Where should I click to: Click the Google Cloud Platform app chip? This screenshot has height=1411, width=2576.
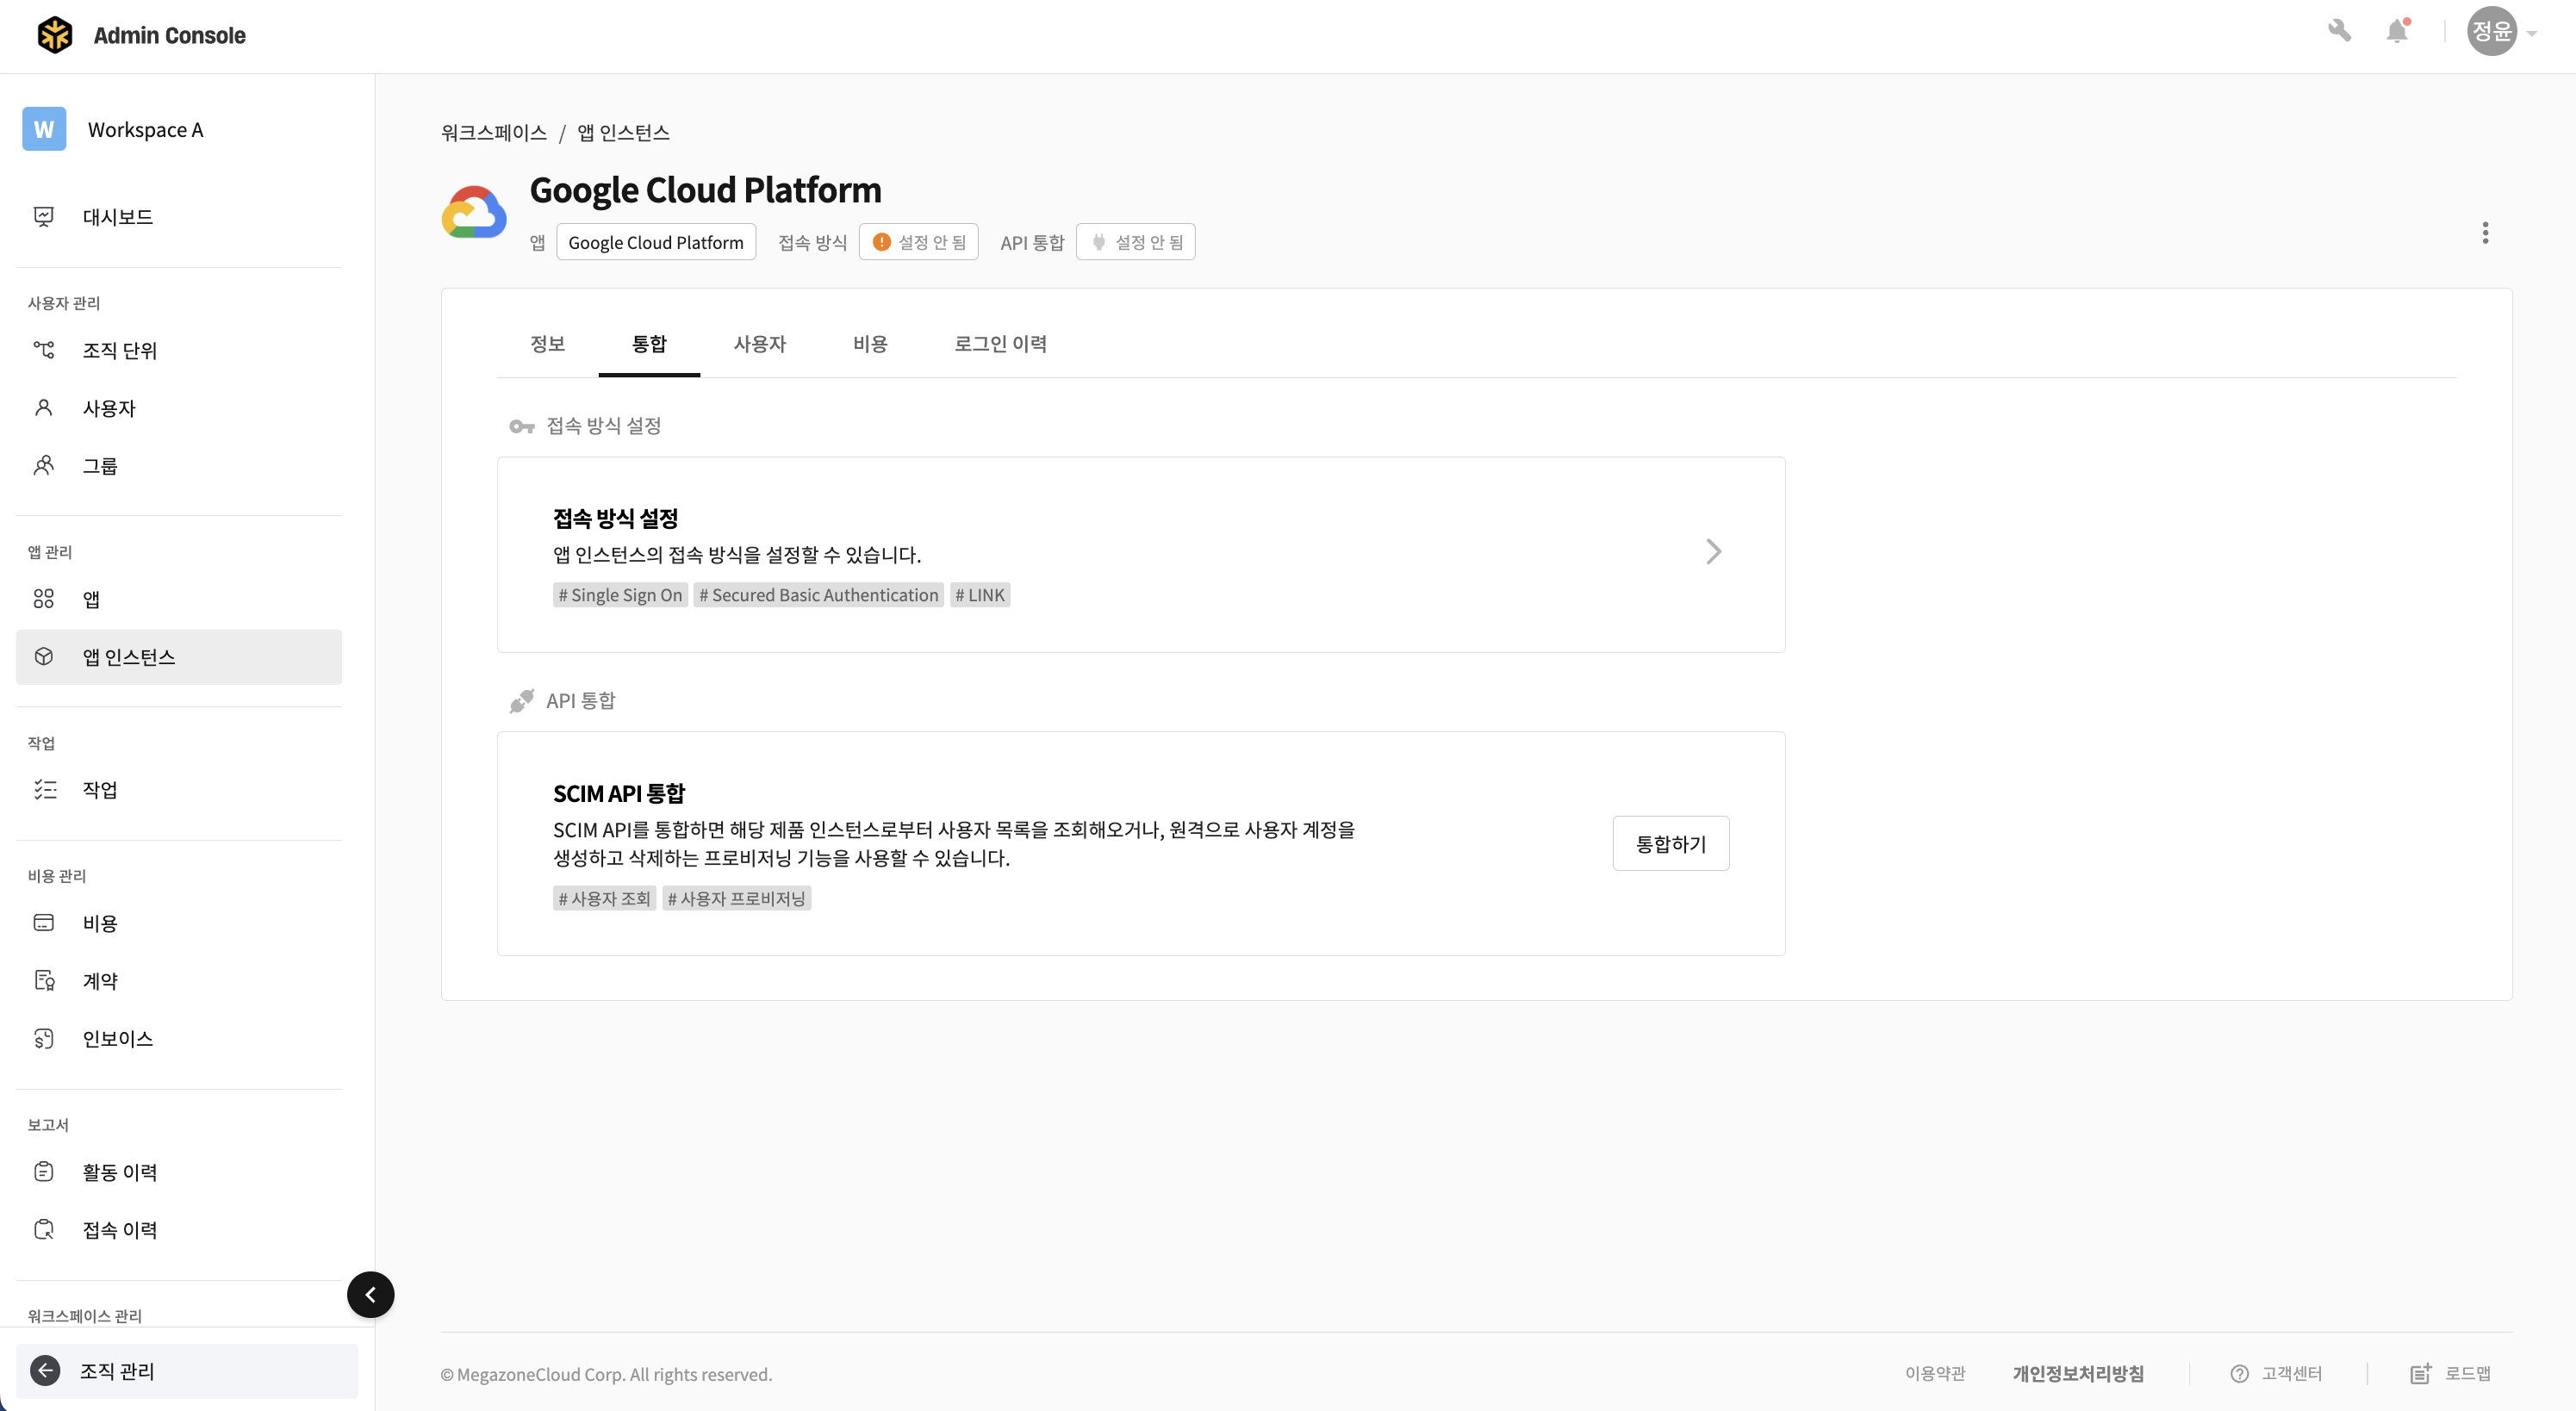coord(656,242)
